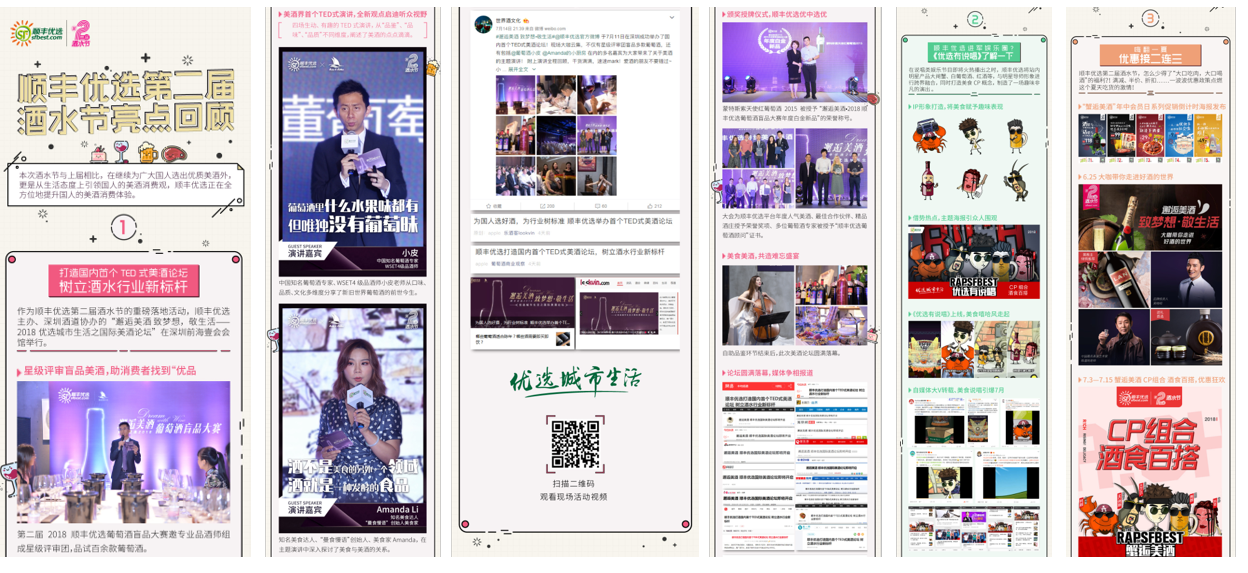This screenshot has width=1248, height=573.
Task: Click the beer mug doodle beside the TED heading
Action: tap(433, 68)
